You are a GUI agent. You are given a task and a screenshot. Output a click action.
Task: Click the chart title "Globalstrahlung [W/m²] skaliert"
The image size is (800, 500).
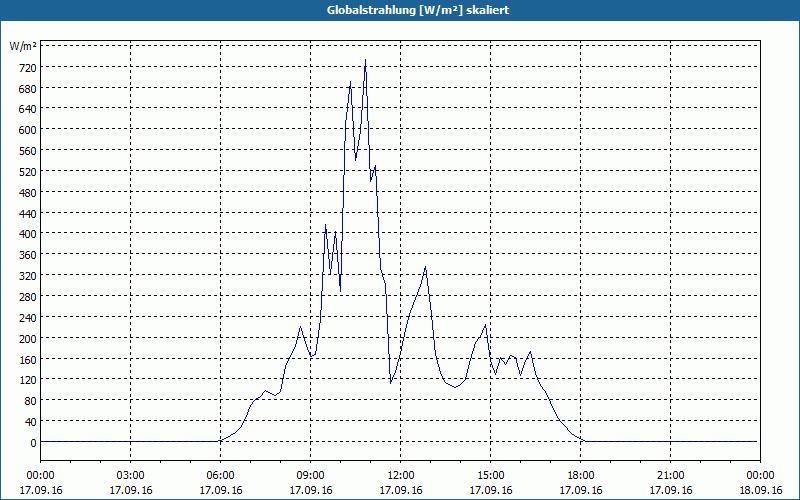pos(418,10)
